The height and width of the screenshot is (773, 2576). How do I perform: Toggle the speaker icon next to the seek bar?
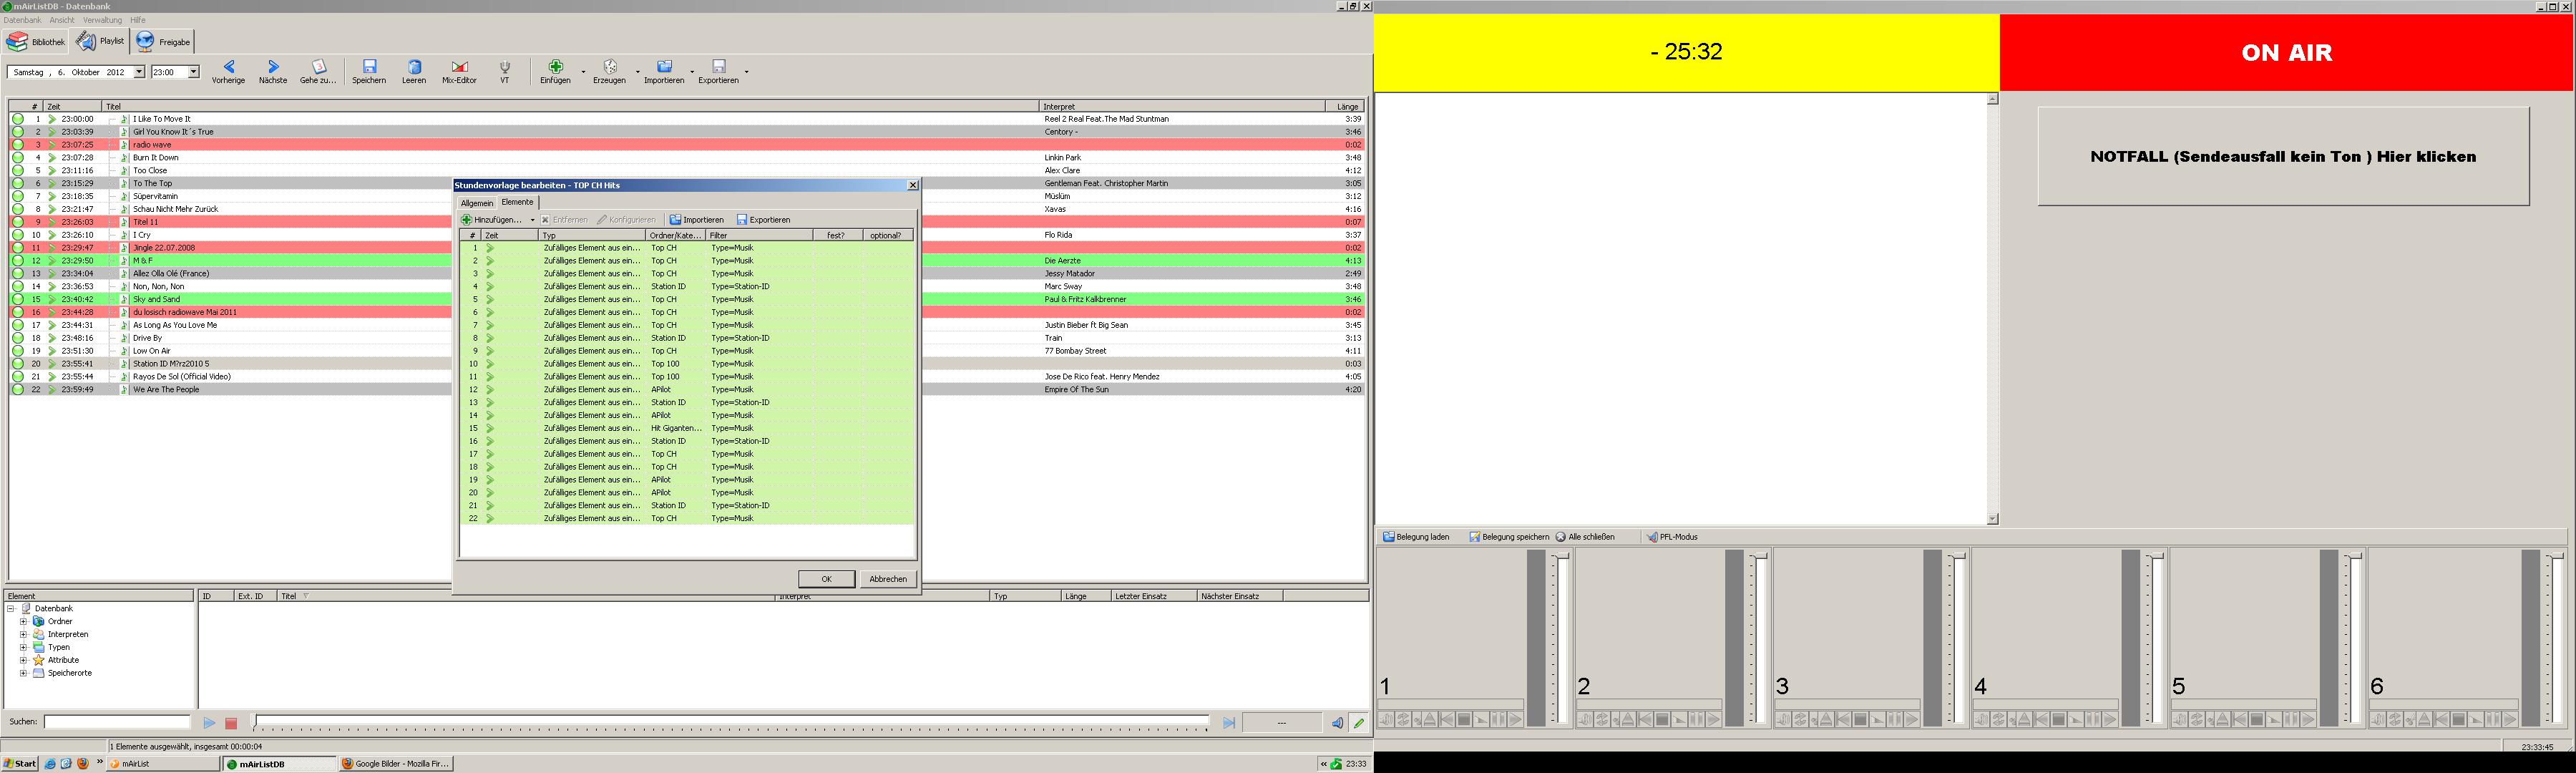click(x=1336, y=723)
